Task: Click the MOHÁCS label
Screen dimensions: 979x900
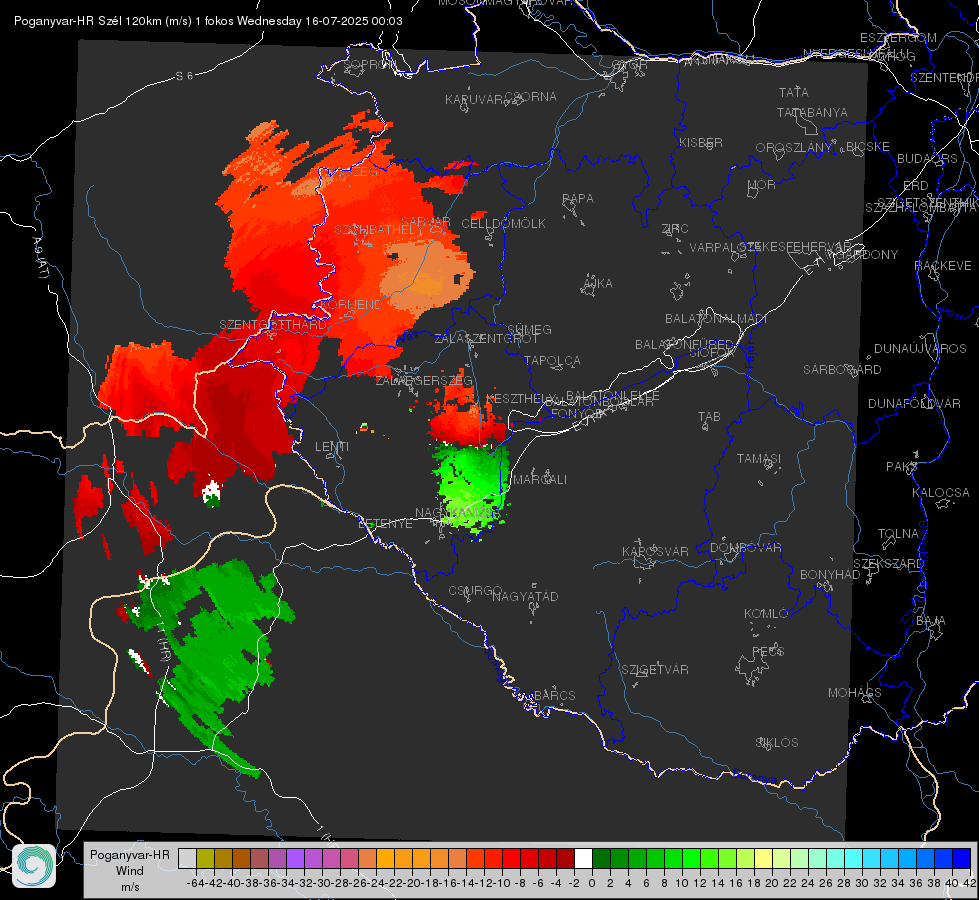Action: point(854,693)
